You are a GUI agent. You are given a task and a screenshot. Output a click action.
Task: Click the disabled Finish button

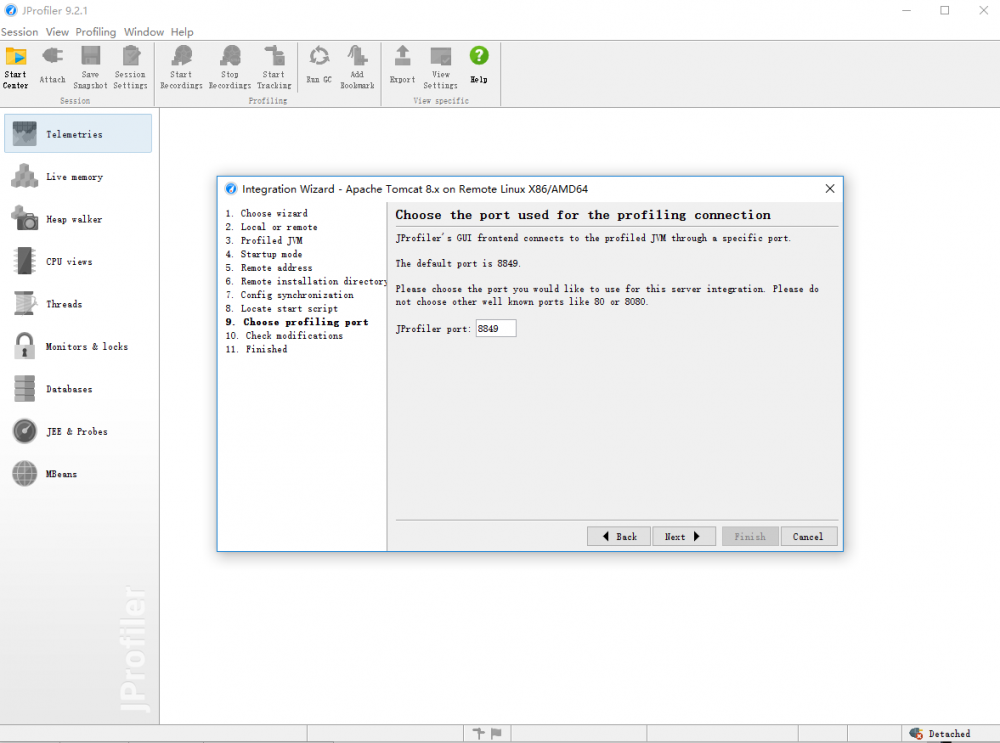click(750, 536)
